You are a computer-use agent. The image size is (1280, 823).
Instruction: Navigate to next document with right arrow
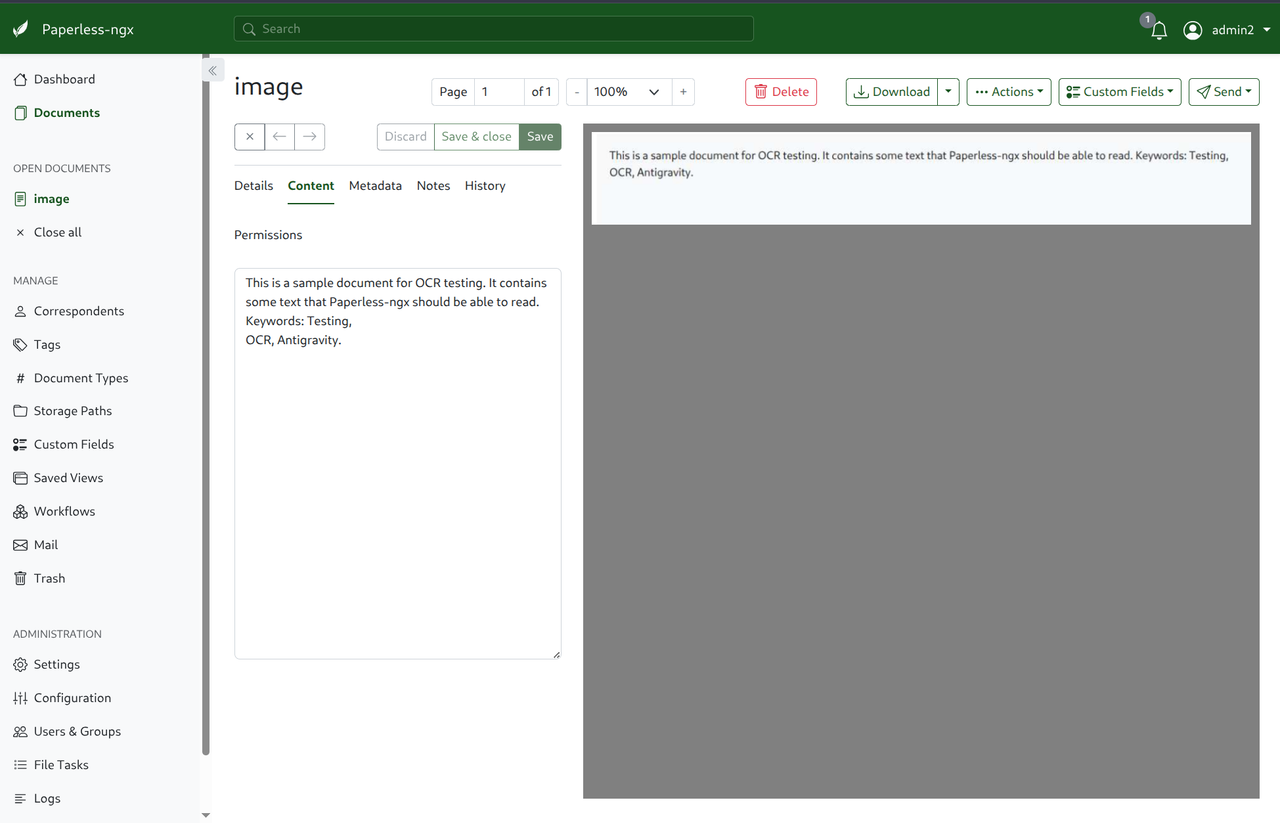[x=309, y=136]
